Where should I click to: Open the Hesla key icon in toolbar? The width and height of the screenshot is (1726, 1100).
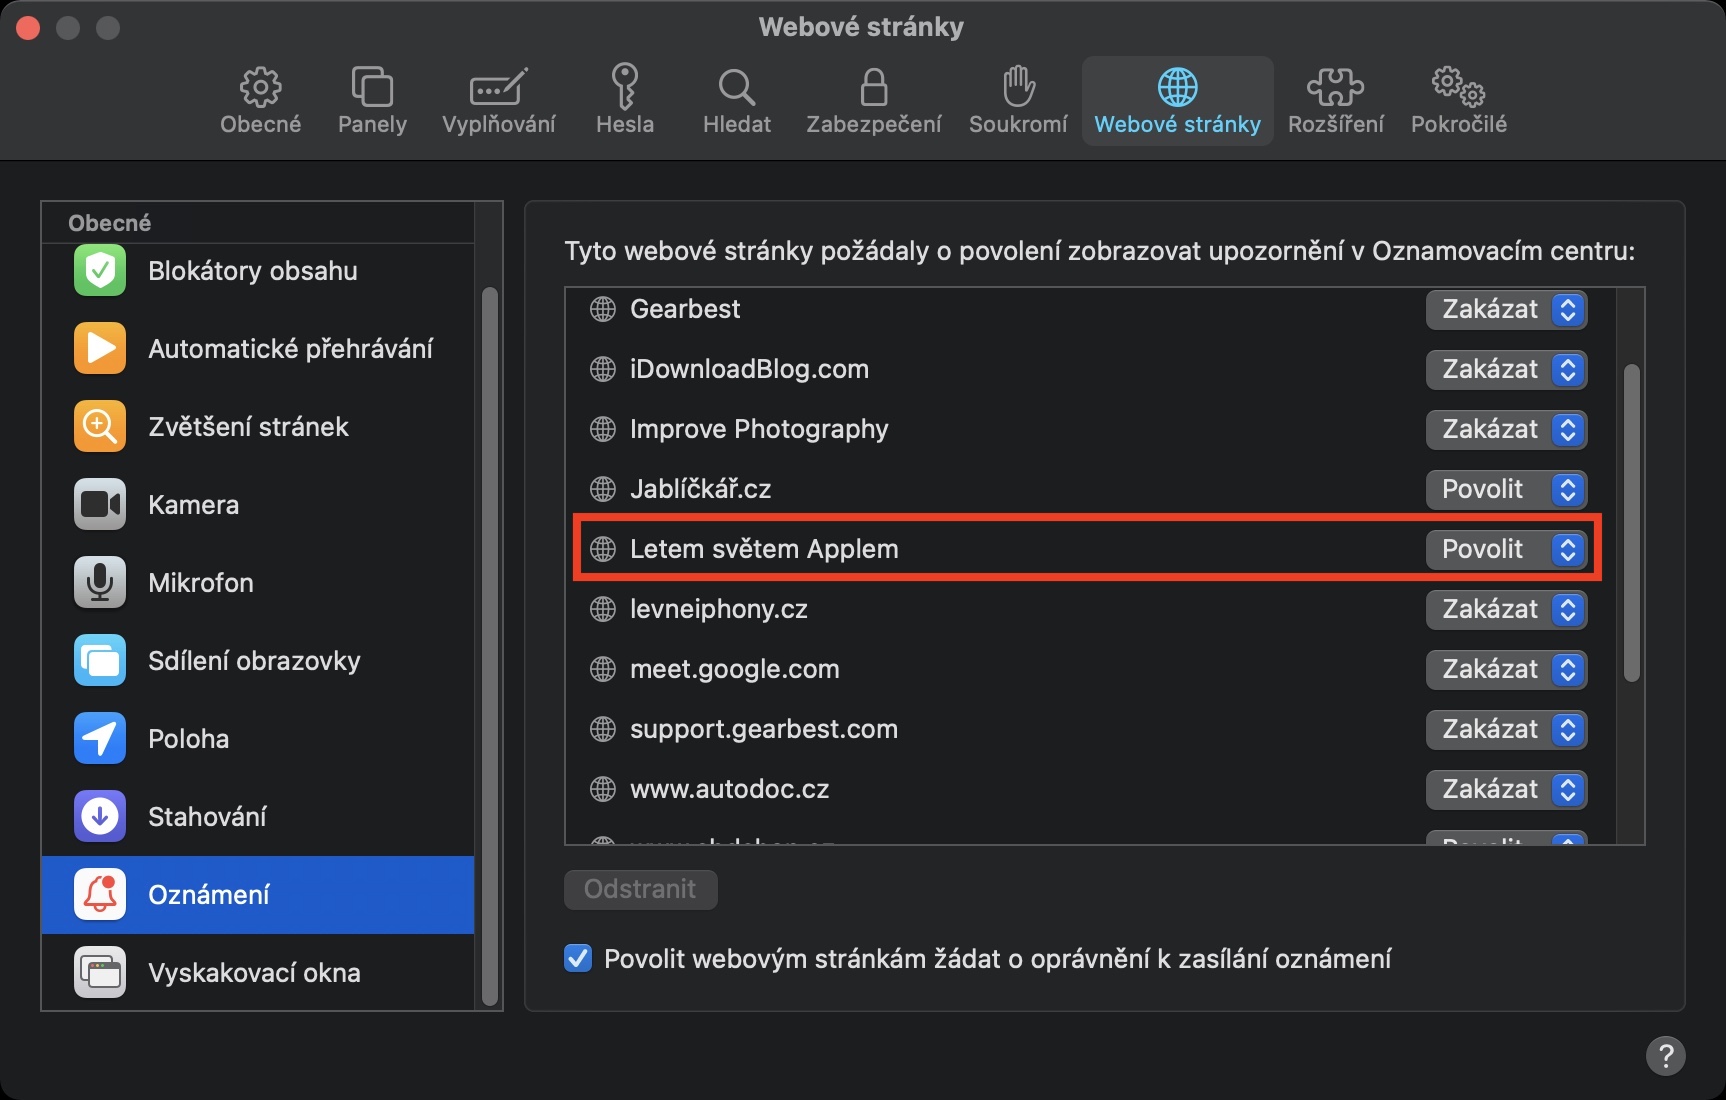pyautogui.click(x=625, y=87)
